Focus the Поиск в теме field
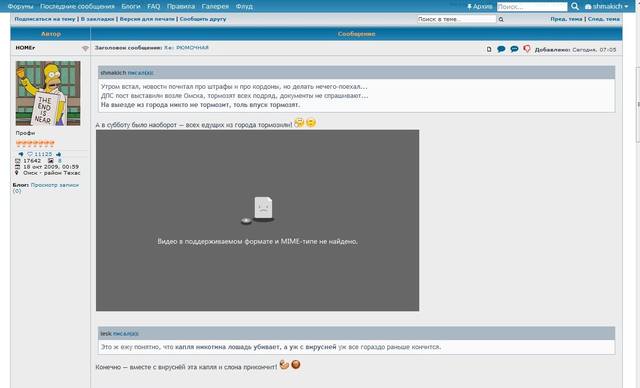Viewport: 640px width, 388px height. [456, 19]
